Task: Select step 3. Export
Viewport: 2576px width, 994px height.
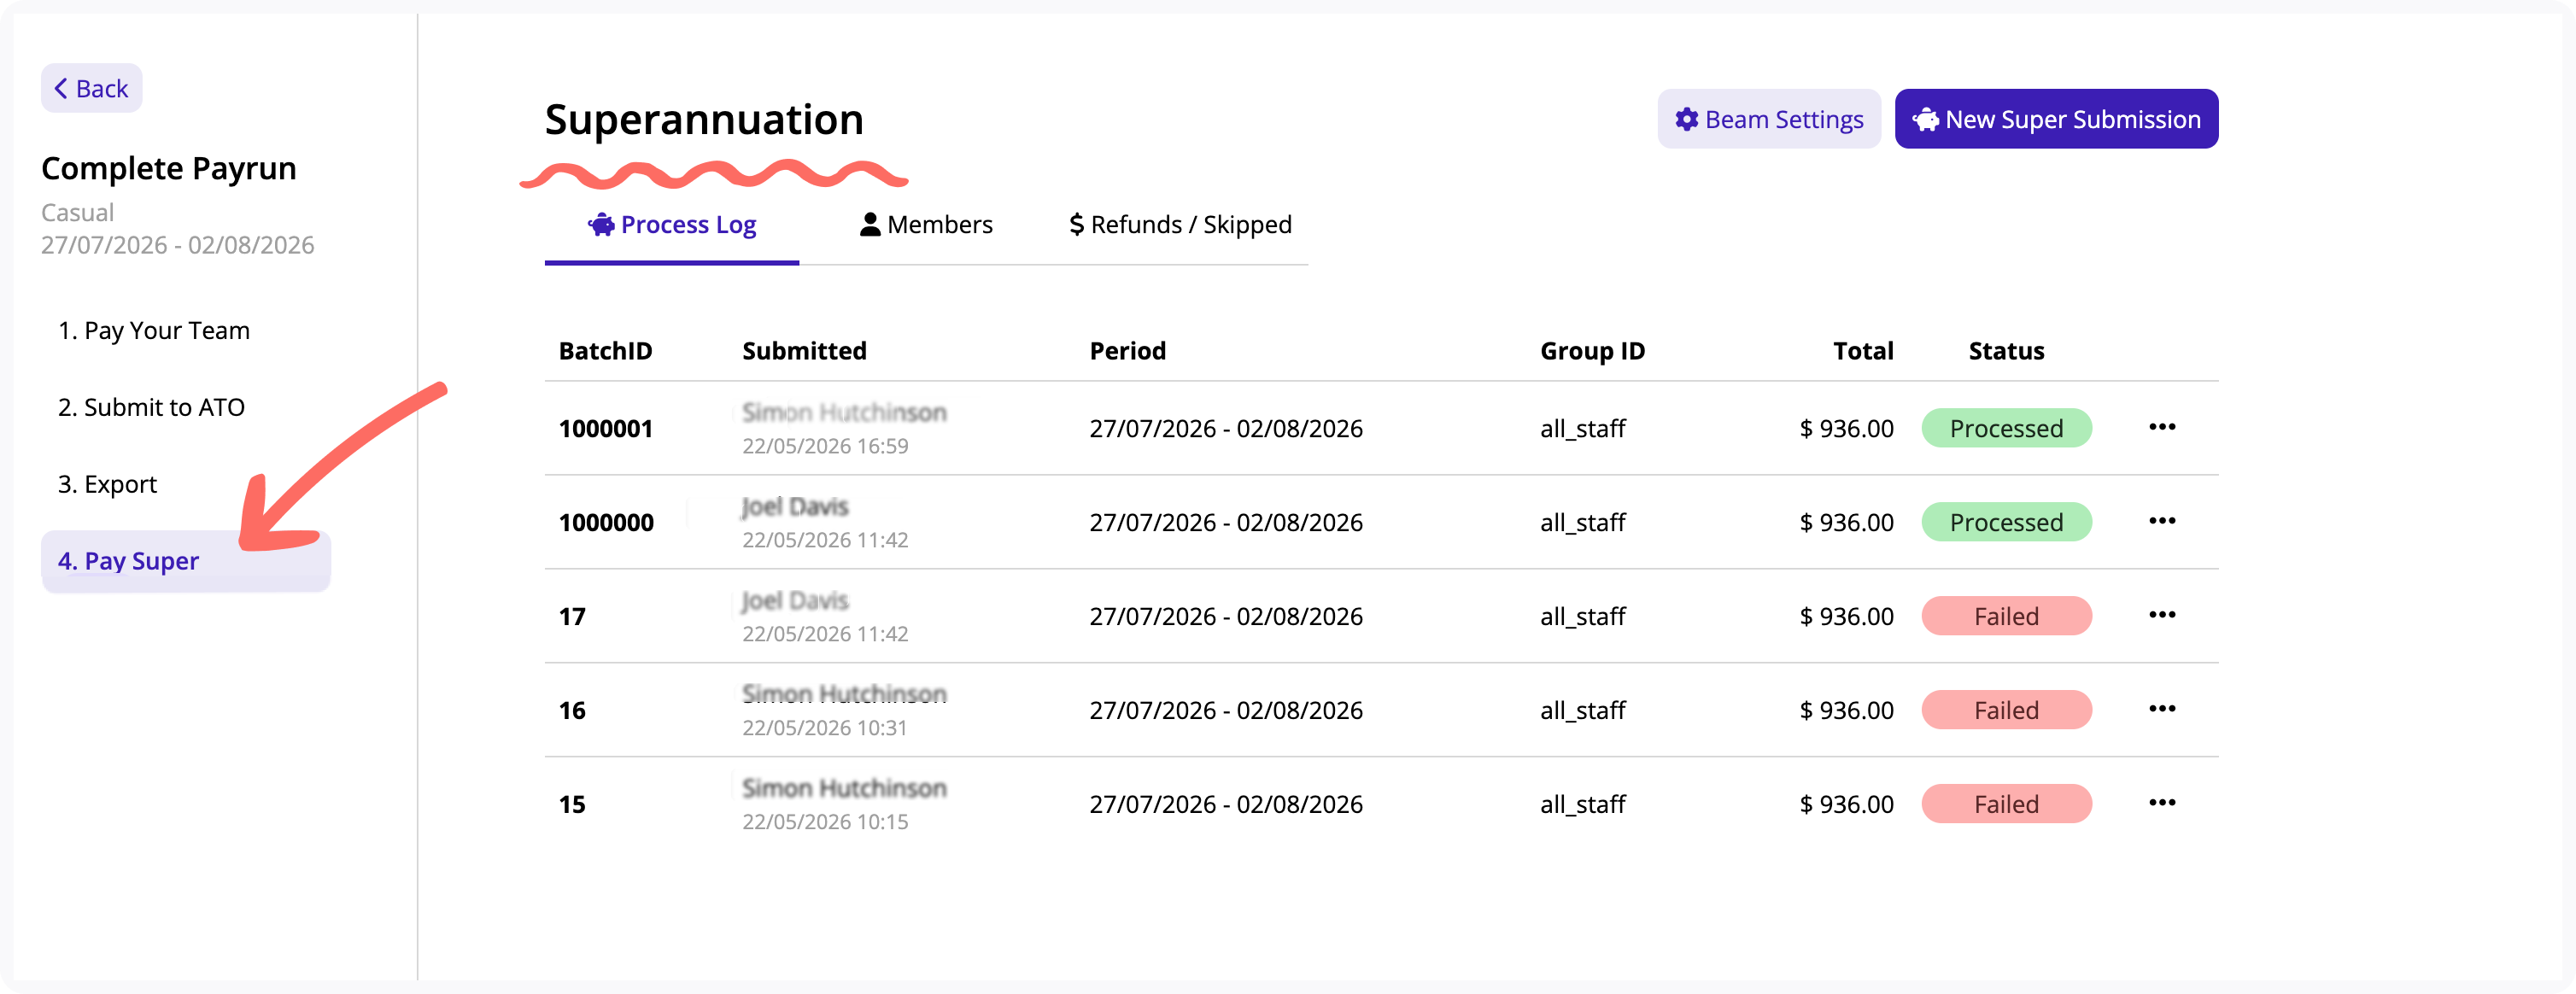Action: coord(107,485)
